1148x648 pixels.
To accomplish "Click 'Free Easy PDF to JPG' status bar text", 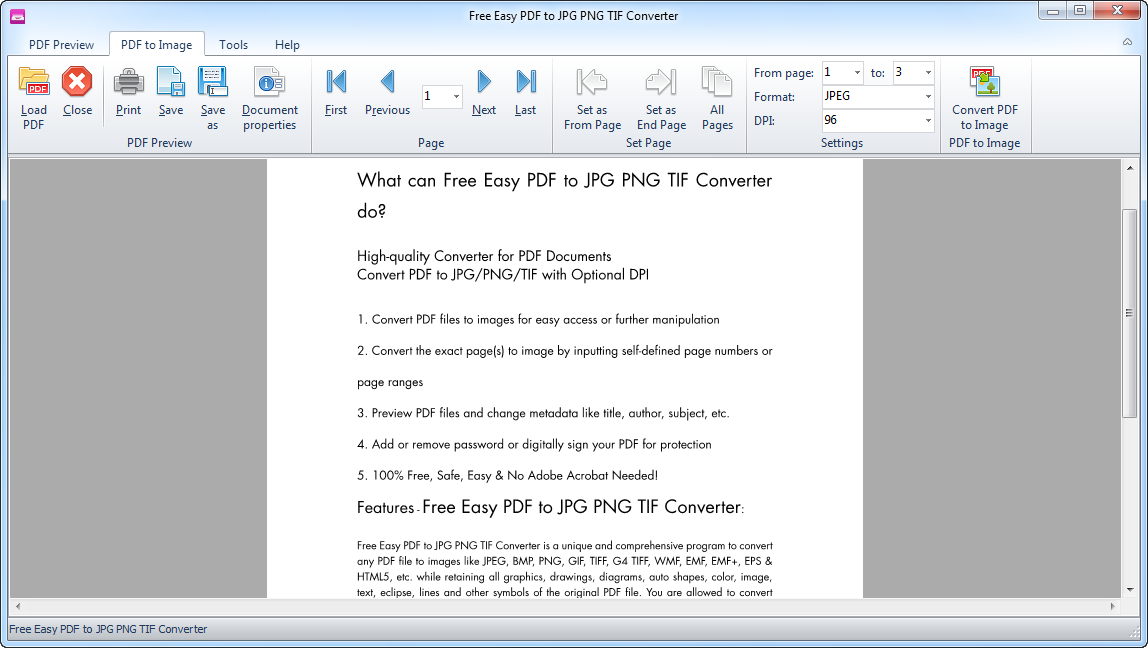I will pyautogui.click(x=108, y=629).
